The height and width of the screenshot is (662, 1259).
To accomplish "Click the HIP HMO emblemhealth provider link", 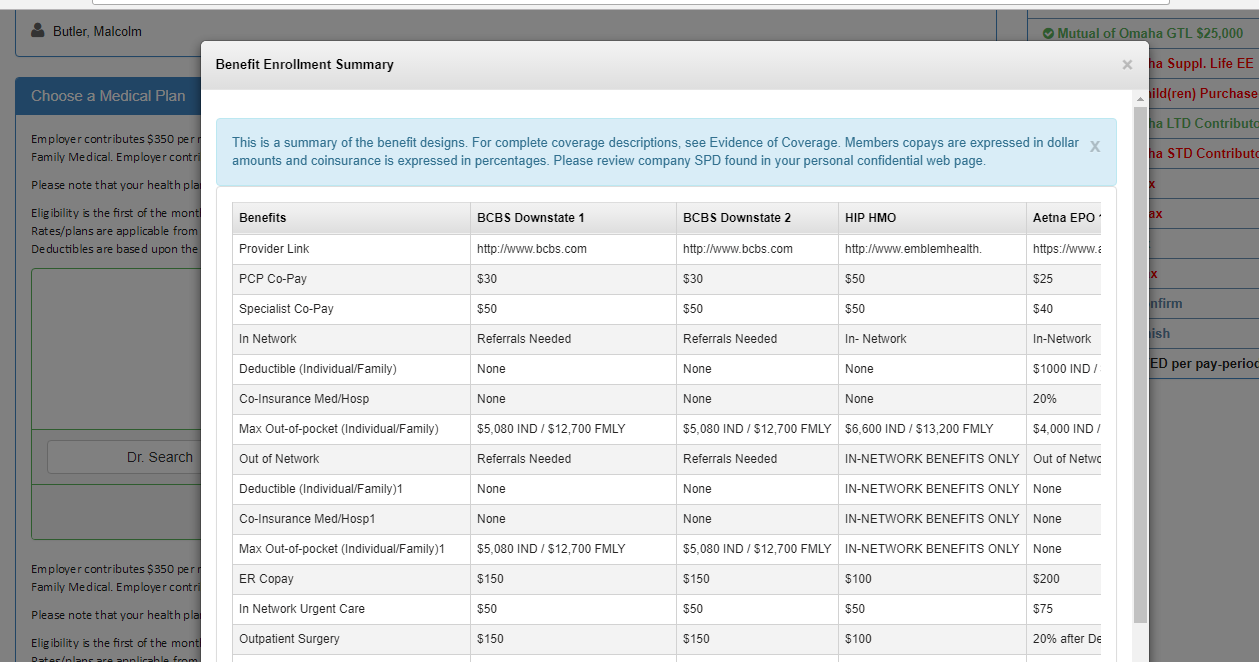I will click(913, 249).
